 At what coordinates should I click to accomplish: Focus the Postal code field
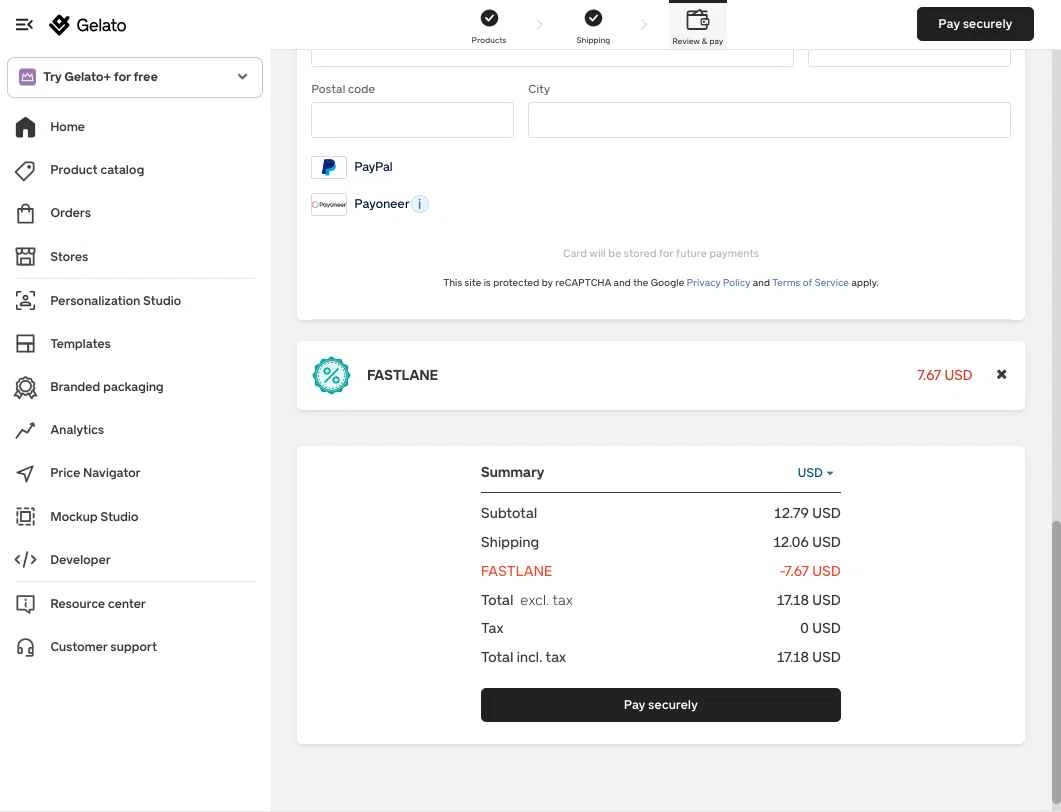tap(412, 120)
